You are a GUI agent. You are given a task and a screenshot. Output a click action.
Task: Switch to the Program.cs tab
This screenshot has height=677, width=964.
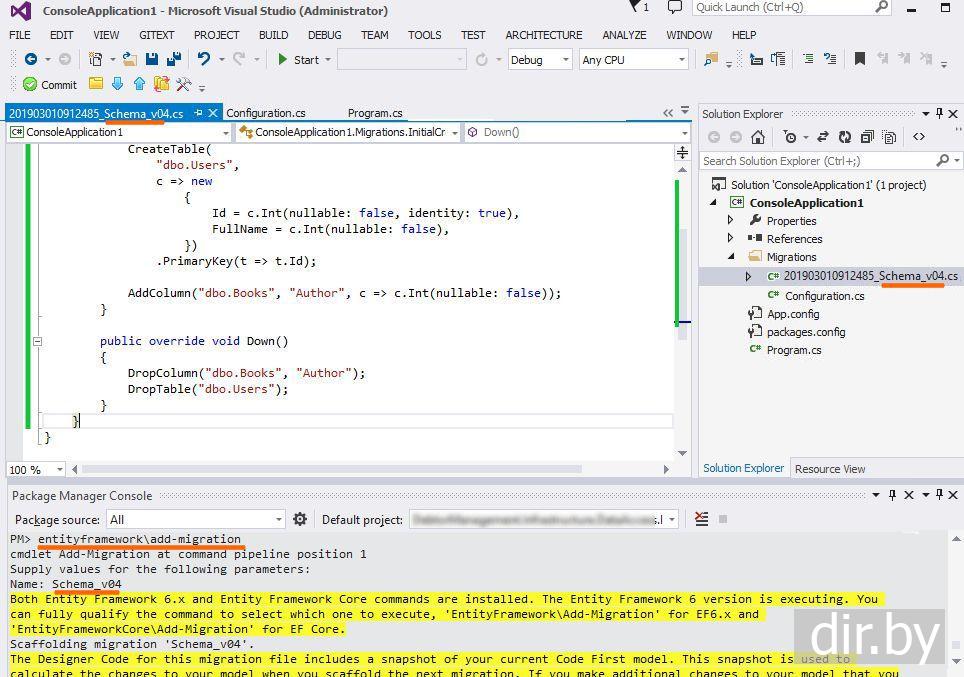(375, 113)
